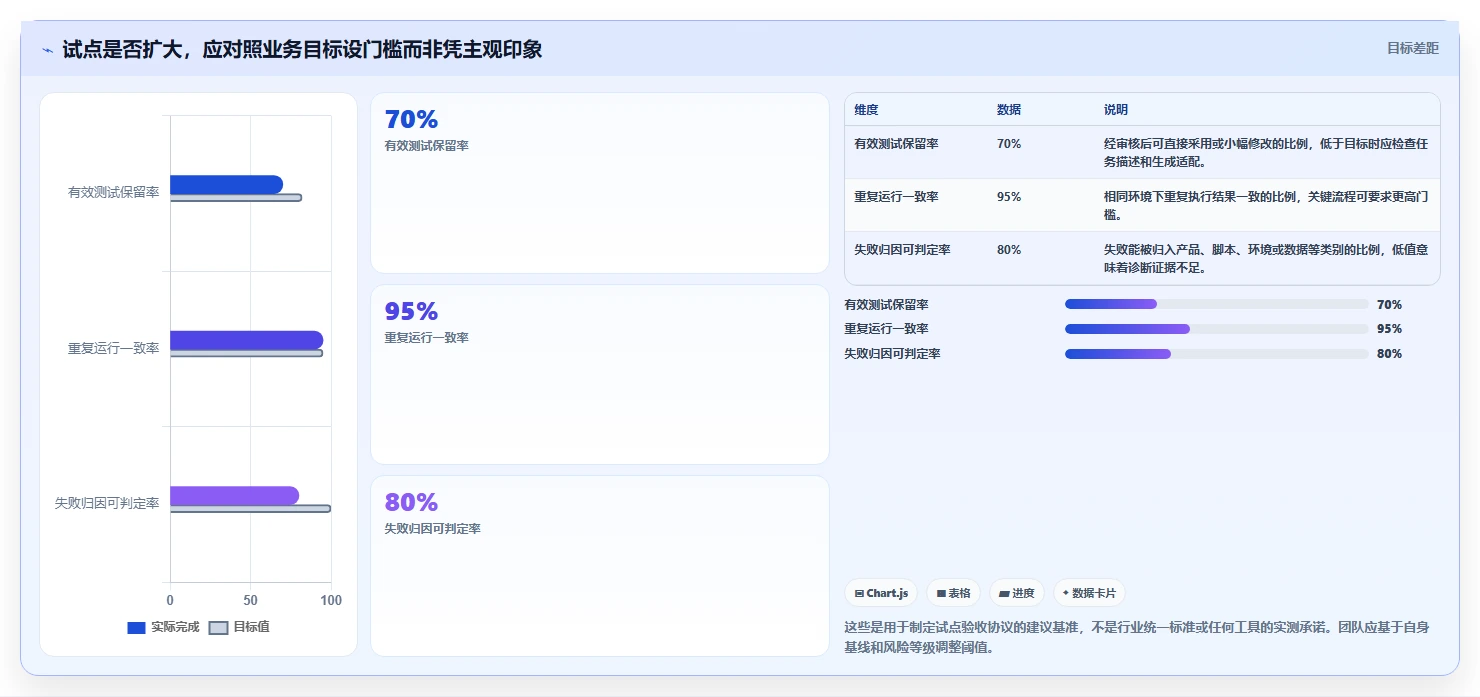Click the lightning icon beside the title
The height and width of the screenshot is (697, 1480).
coord(47,50)
